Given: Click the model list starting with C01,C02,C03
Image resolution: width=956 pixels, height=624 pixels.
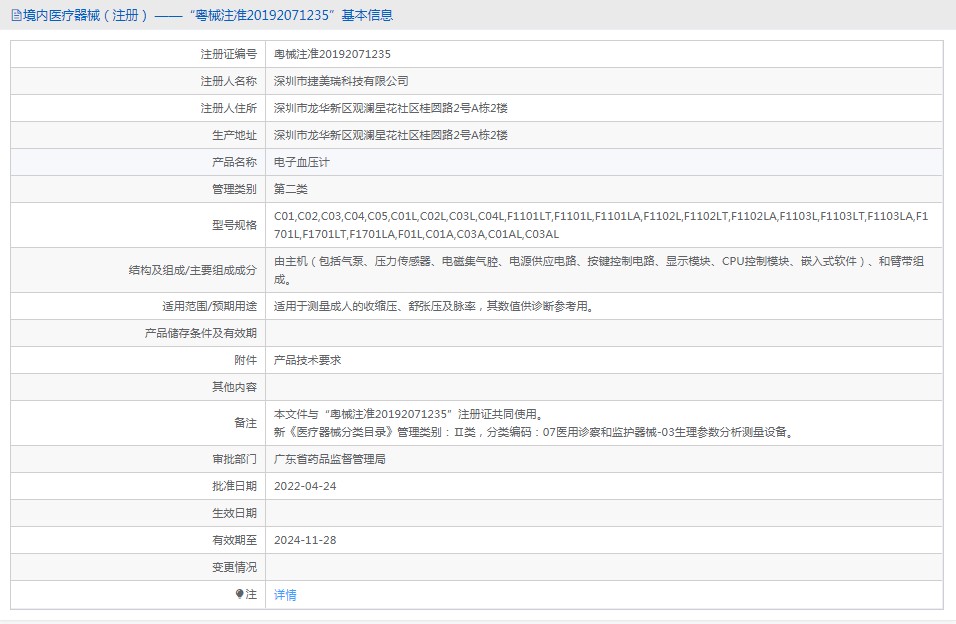Looking at the screenshot, I should click(x=601, y=225).
